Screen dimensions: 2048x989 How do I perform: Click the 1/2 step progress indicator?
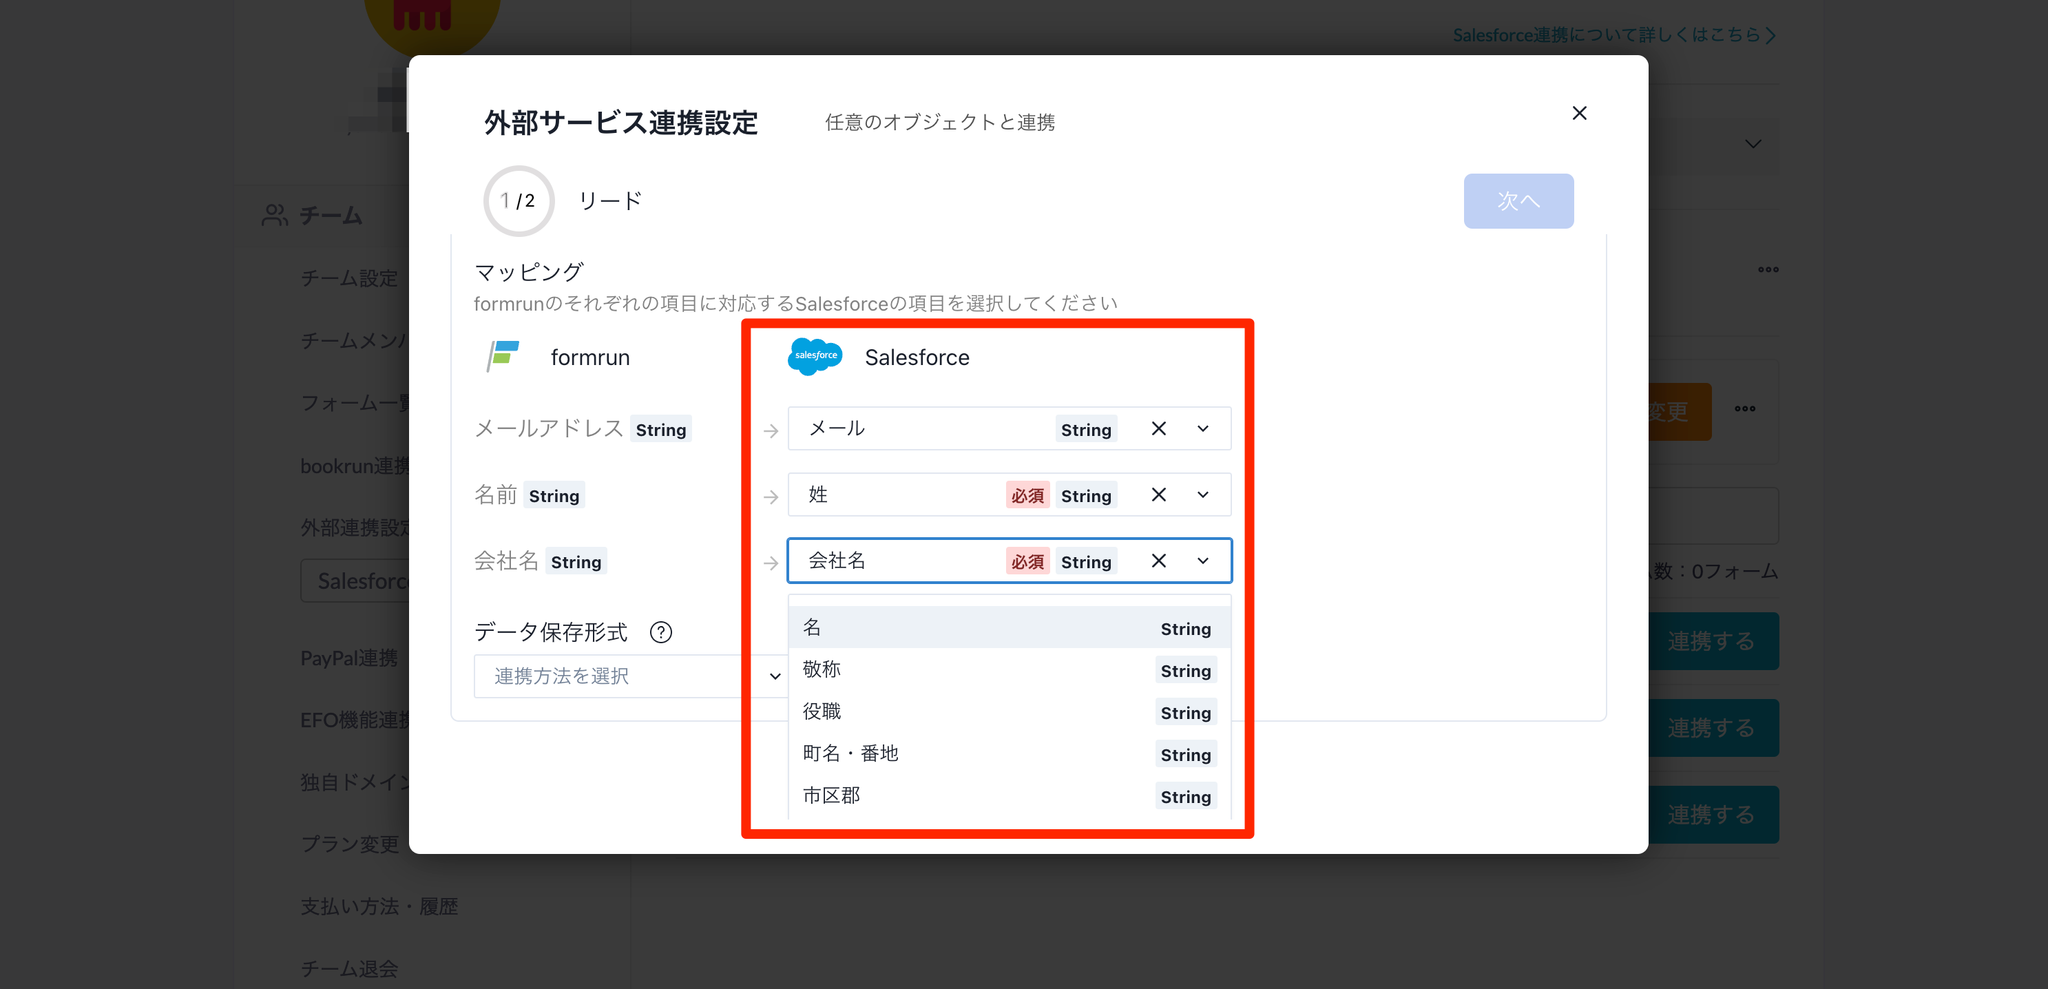(x=518, y=201)
